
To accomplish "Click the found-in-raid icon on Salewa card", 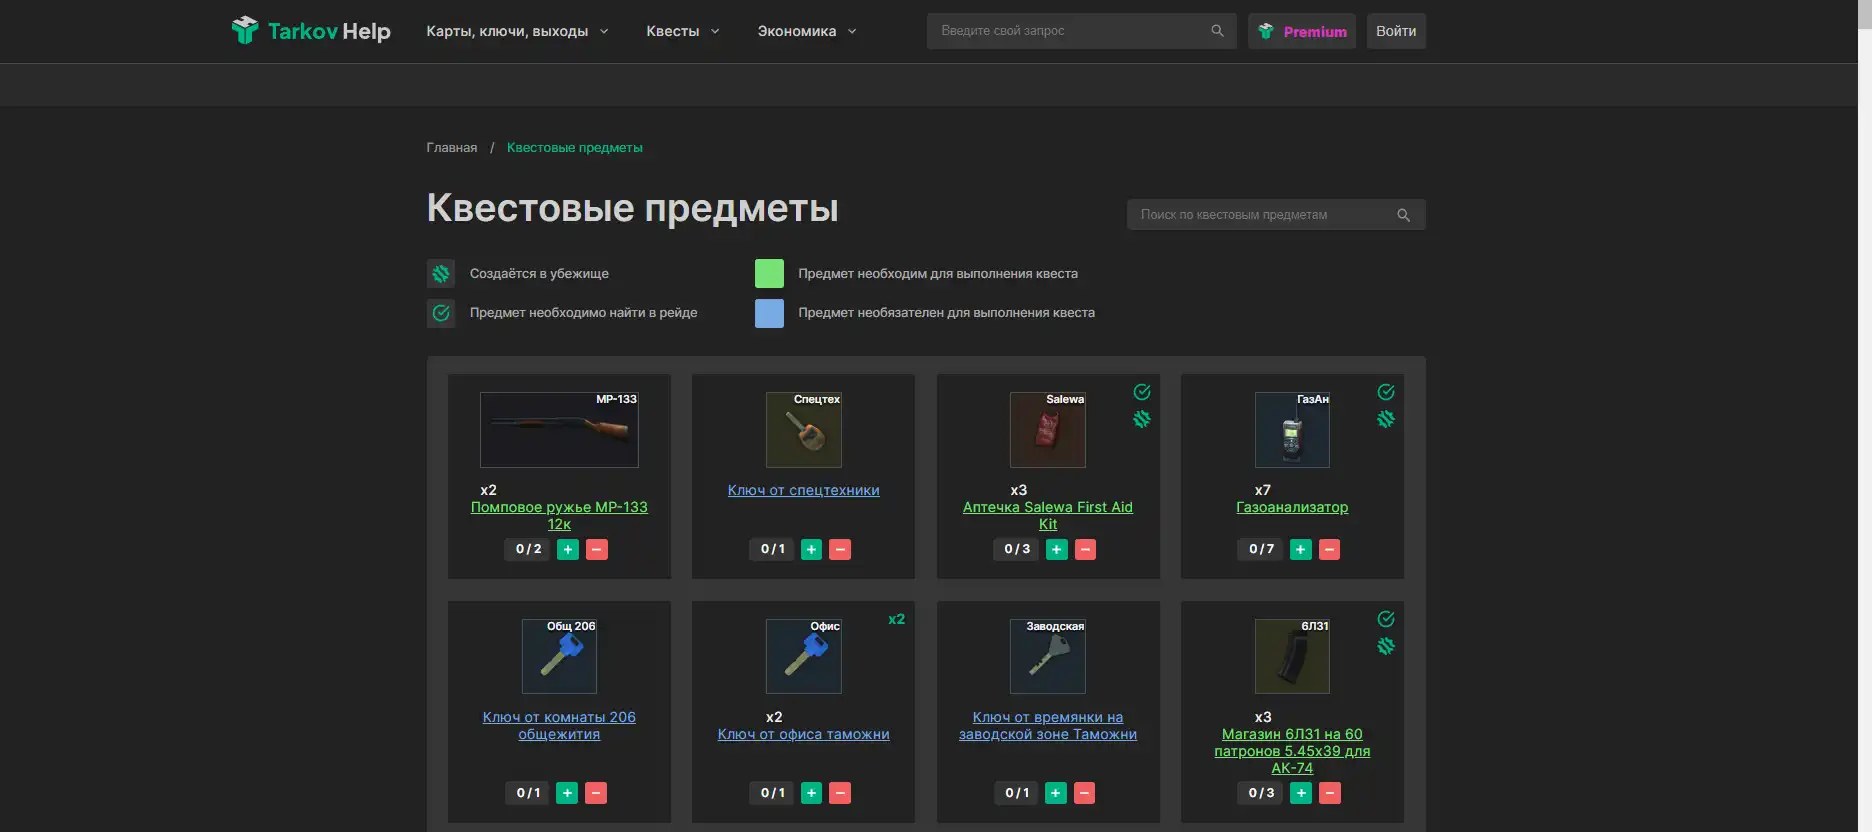I will click(x=1142, y=392).
